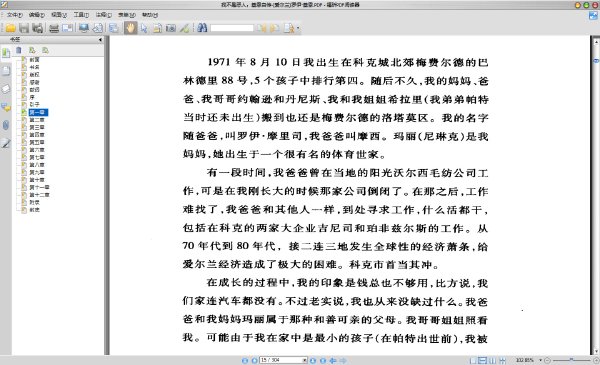600x365 pixels.
Task: Open the 工具 menu
Action: tap(81, 15)
